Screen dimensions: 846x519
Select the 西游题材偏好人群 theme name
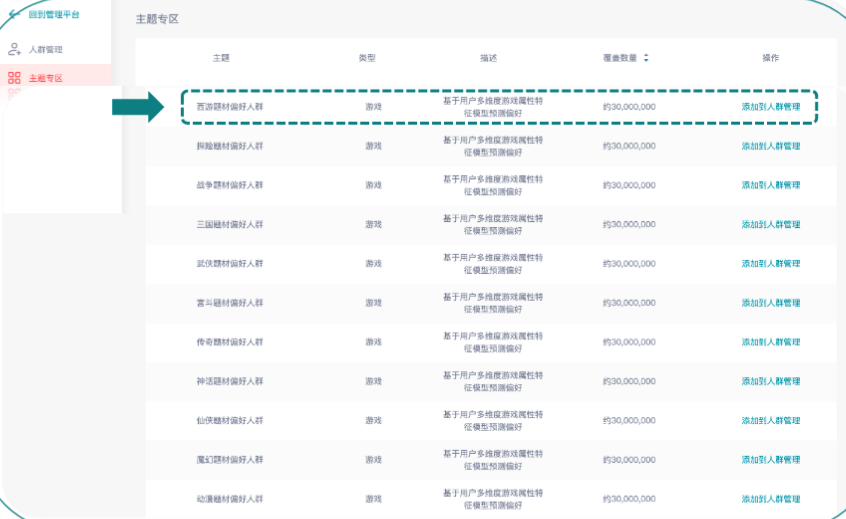[229, 106]
